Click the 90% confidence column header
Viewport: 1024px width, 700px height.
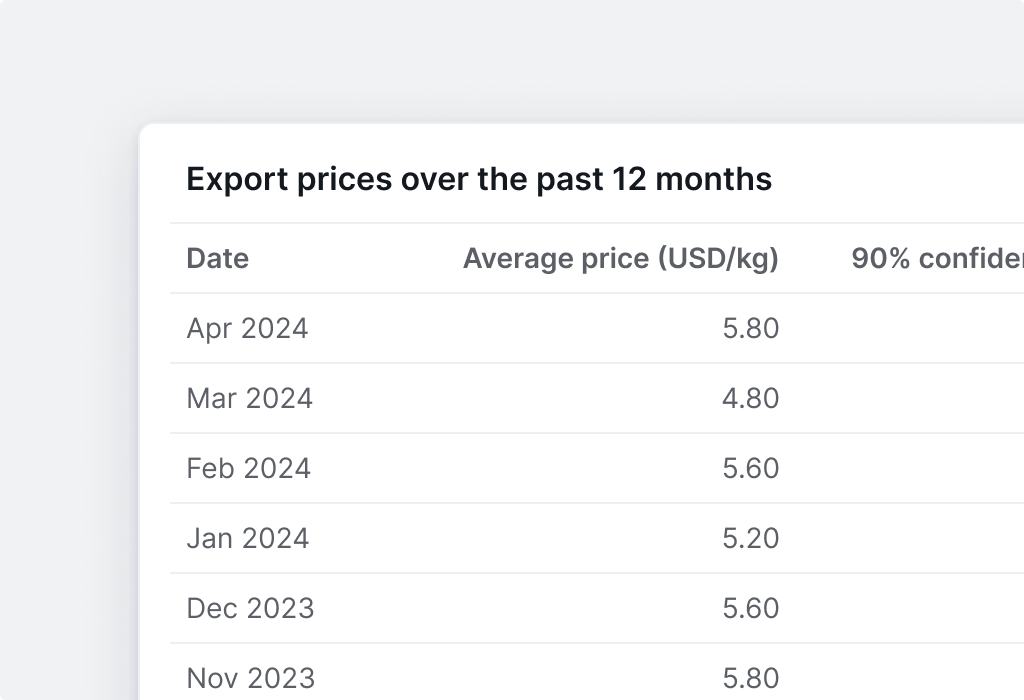(936, 259)
